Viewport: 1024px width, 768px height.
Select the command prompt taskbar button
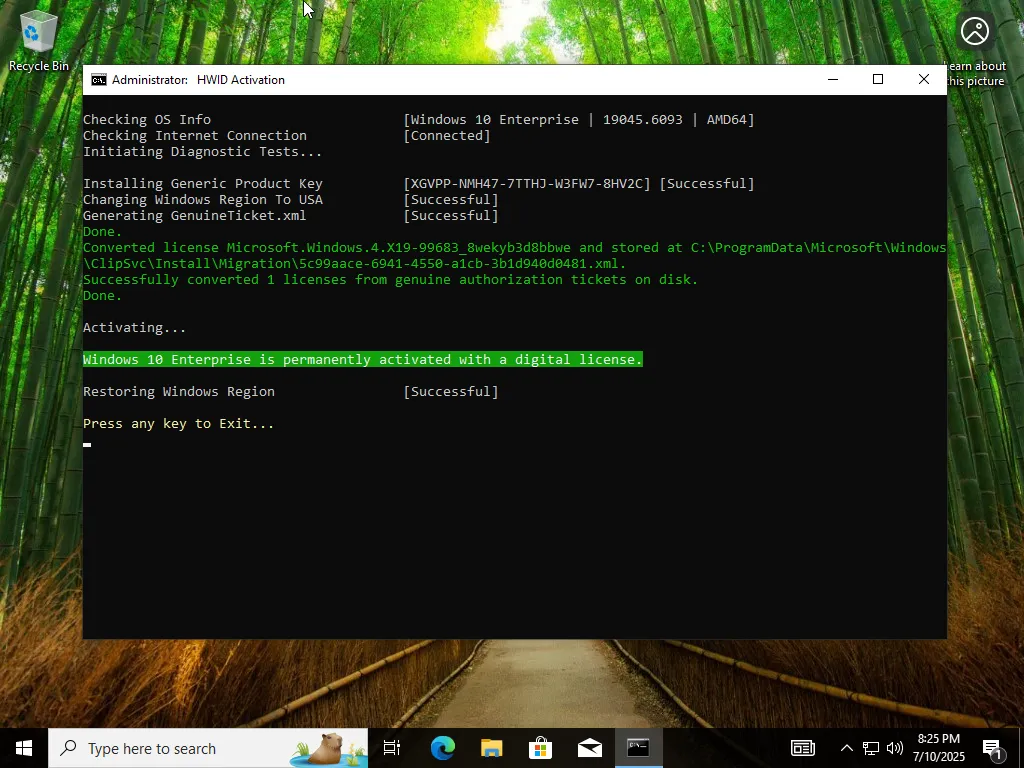638,748
